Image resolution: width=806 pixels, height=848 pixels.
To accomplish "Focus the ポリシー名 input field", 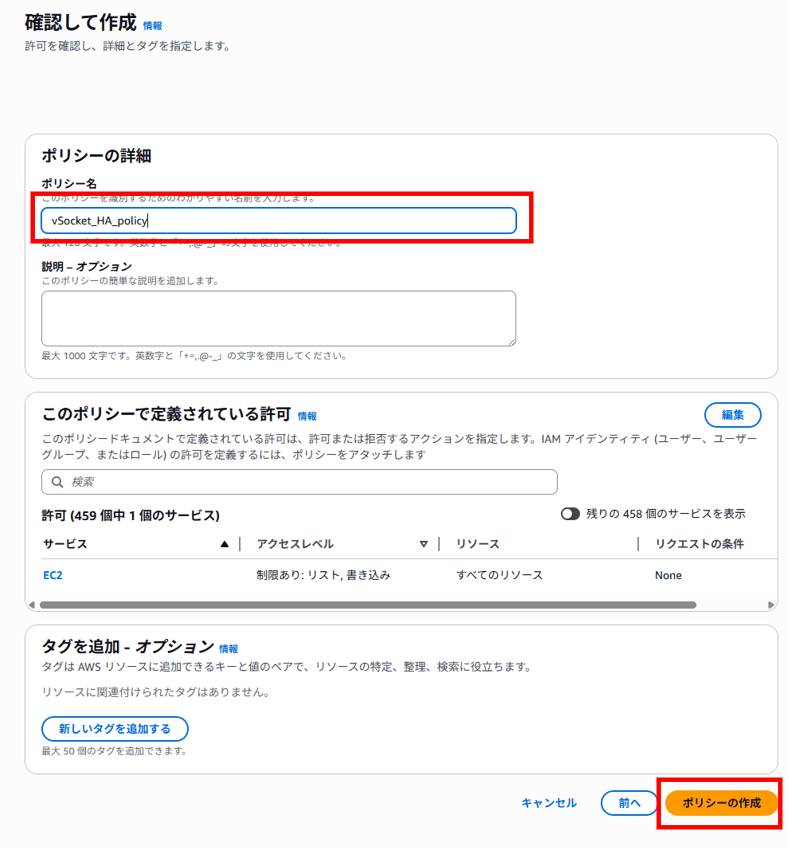I will click(279, 221).
